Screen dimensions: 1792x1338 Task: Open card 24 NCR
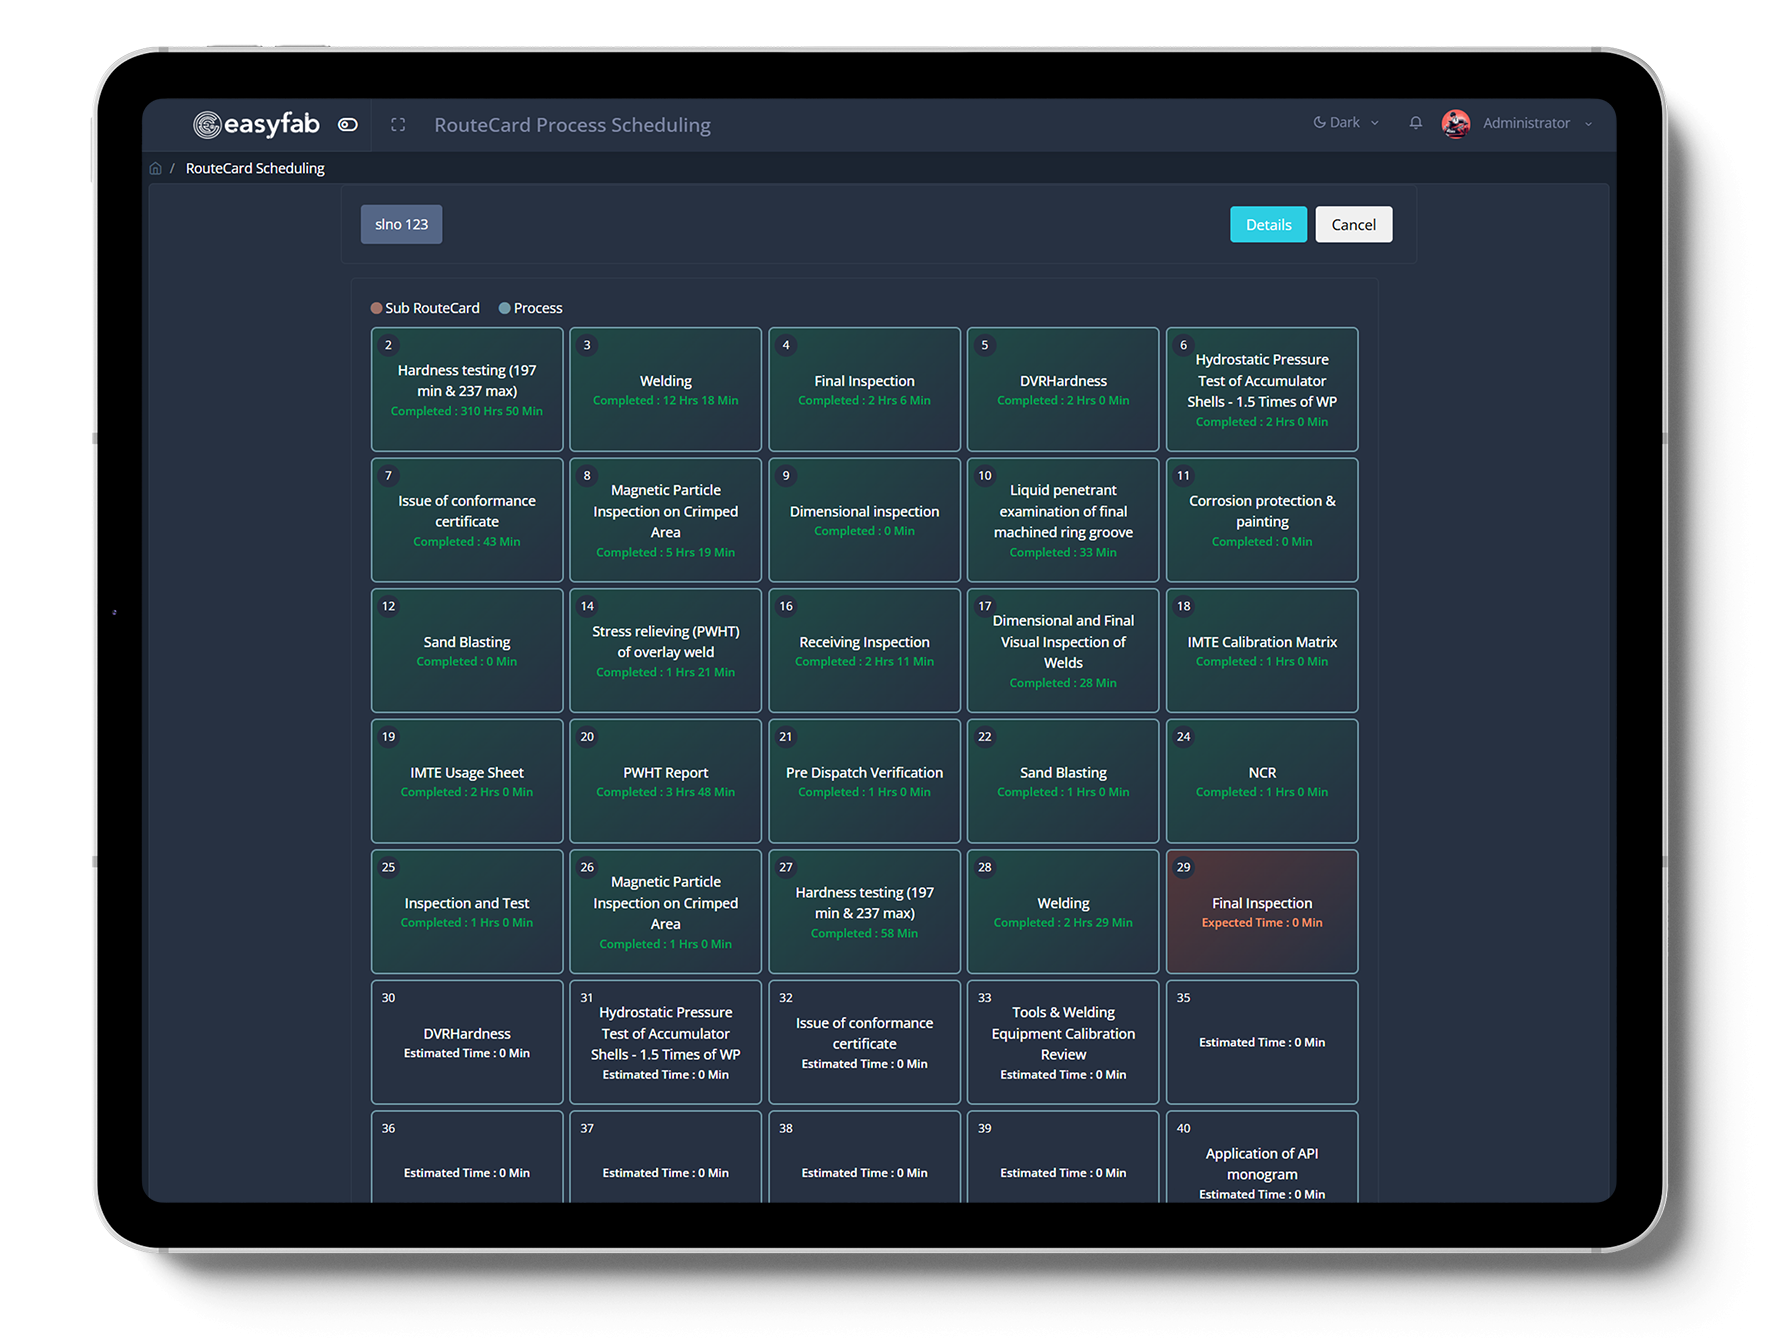[1262, 781]
